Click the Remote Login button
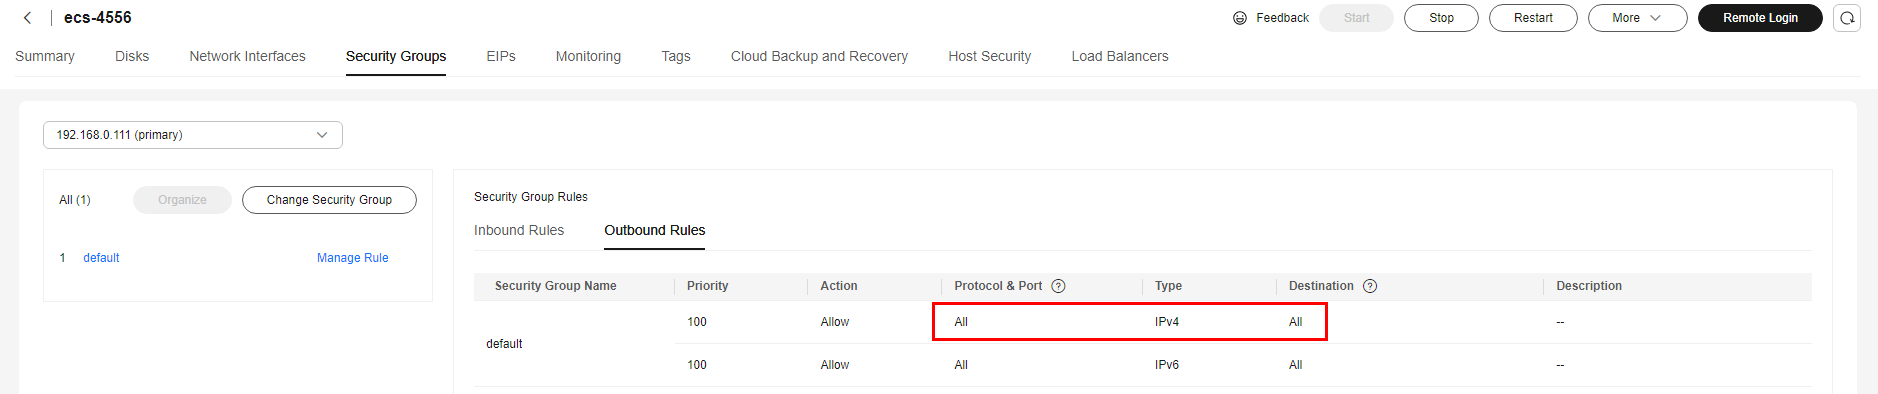The height and width of the screenshot is (394, 1878). click(1760, 18)
